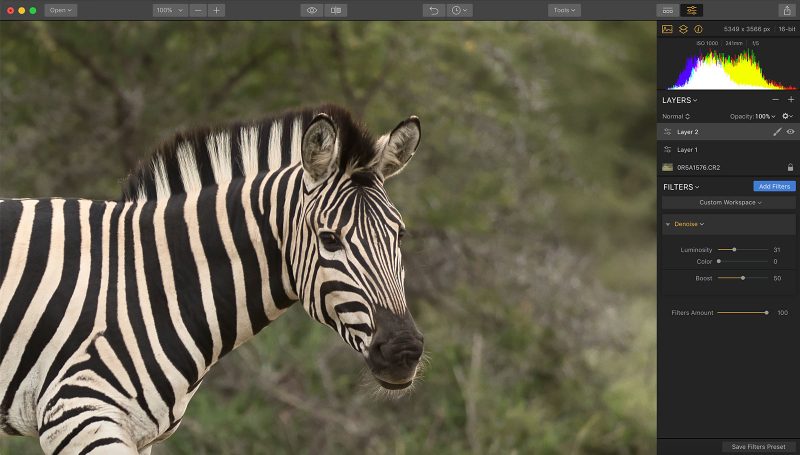Click the Save Filters Preset button

click(758, 447)
